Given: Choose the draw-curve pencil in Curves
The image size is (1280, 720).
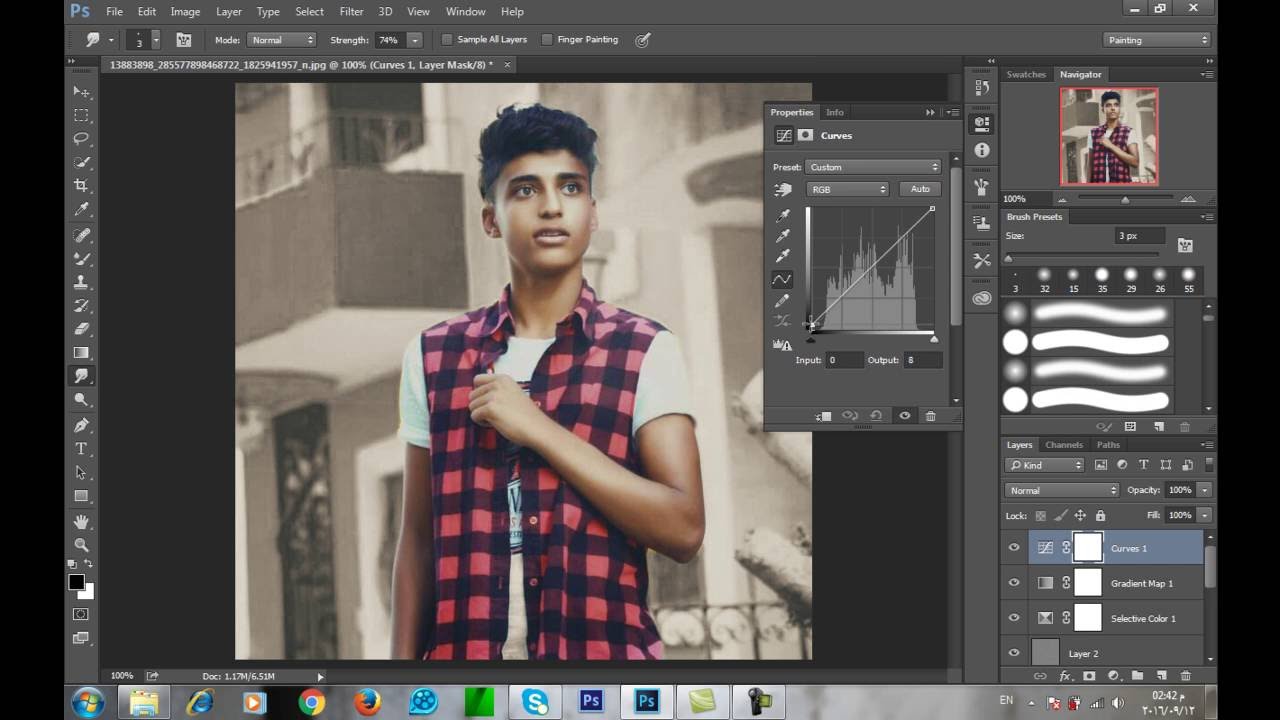Looking at the screenshot, I should (783, 301).
